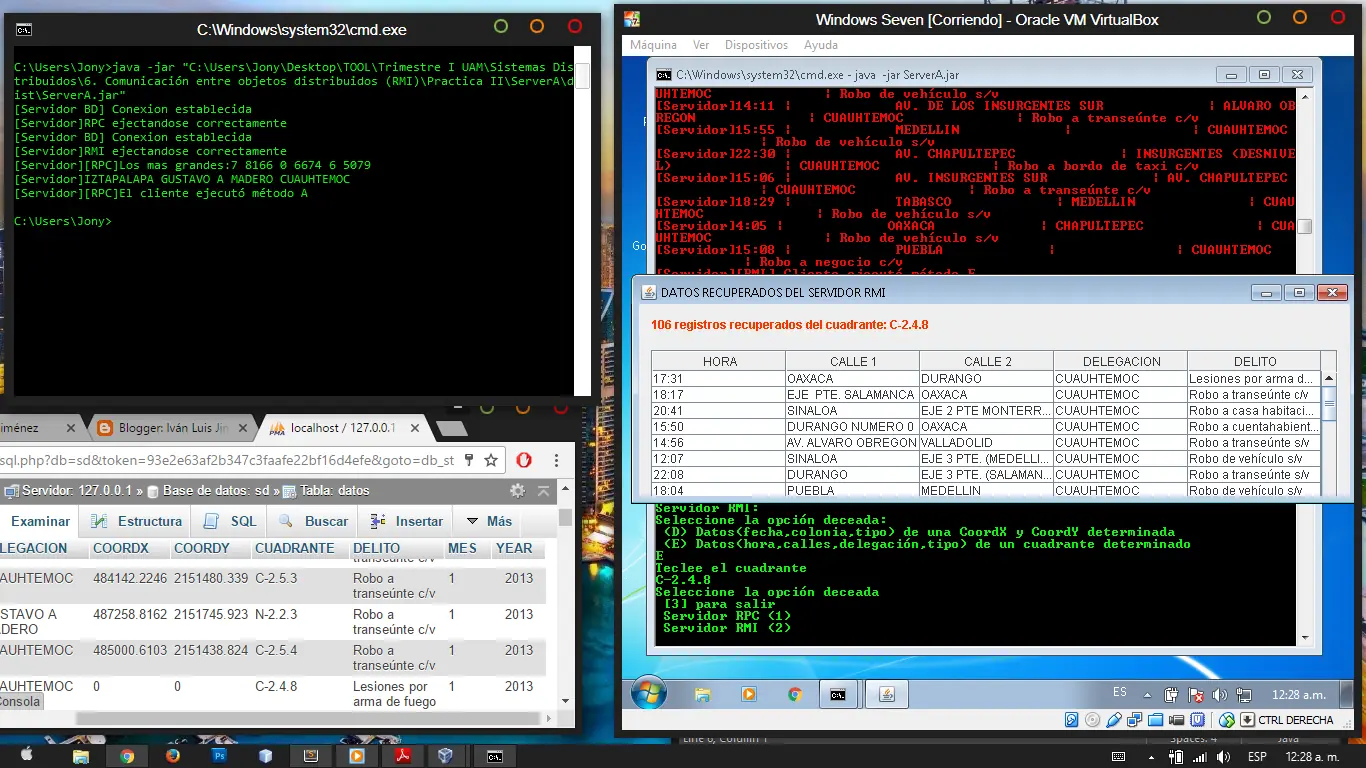The height and width of the screenshot is (768, 1366).
Task: Open the Examinar tab in phpMyAdmin
Action: tap(41, 521)
